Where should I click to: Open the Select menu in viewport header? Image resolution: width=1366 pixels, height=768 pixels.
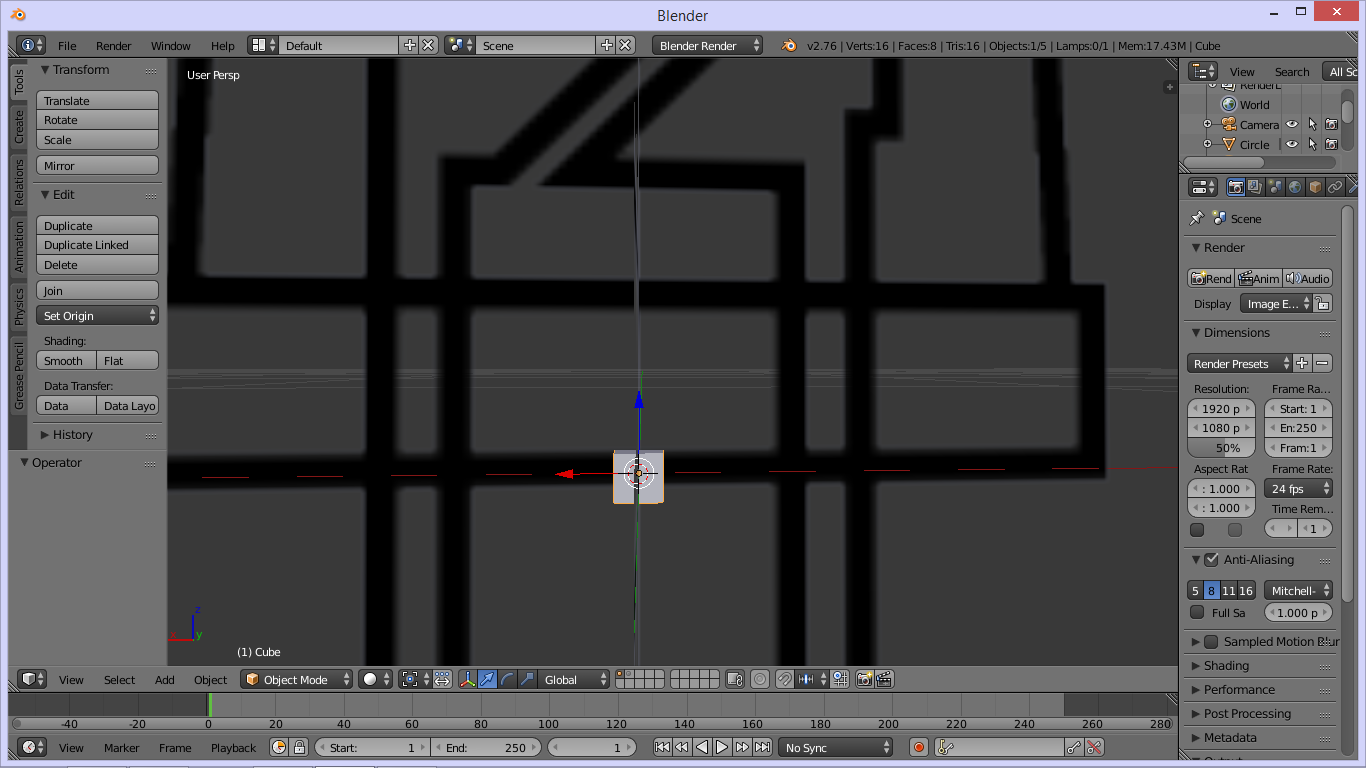119,679
